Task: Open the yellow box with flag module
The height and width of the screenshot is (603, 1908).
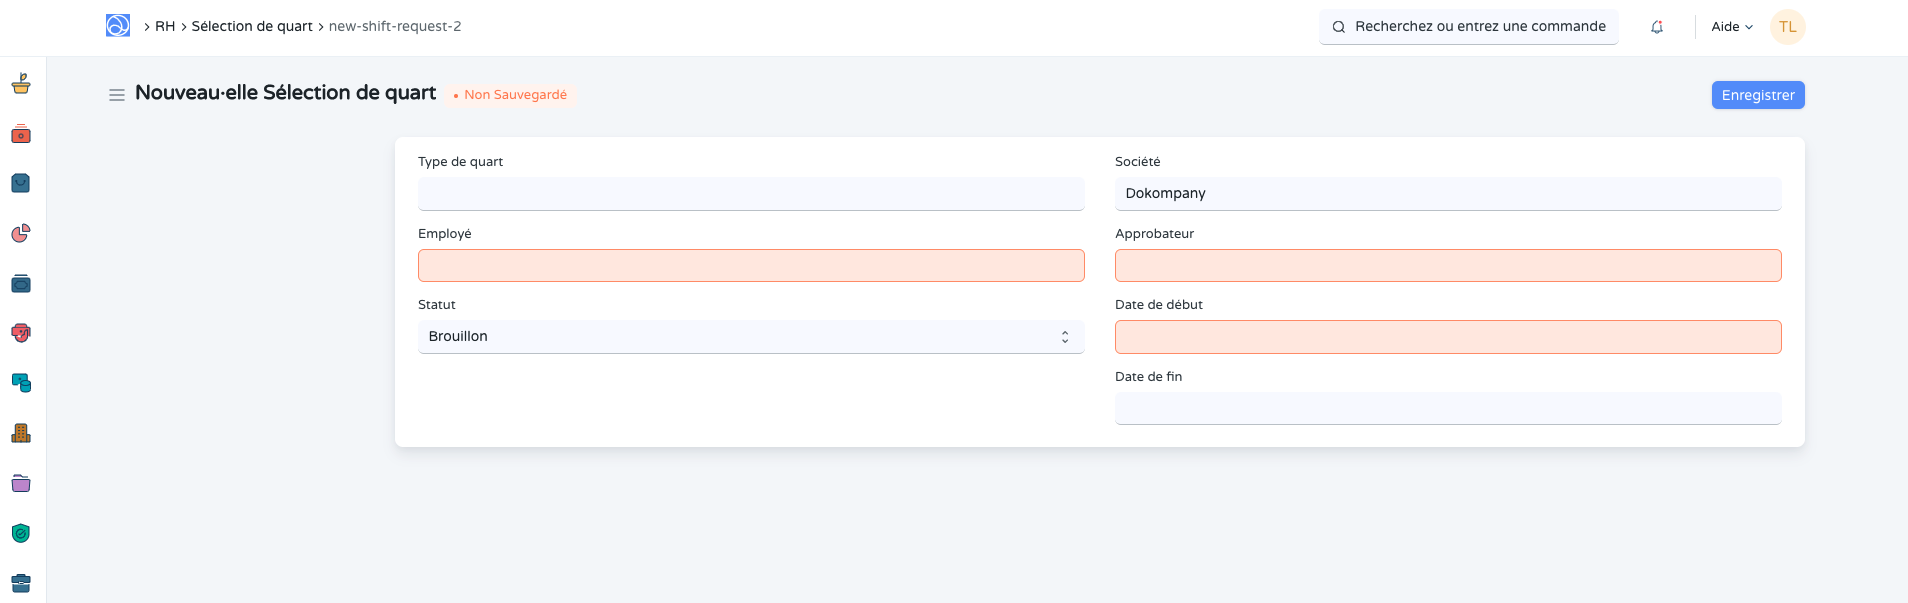Action: tap(21, 84)
